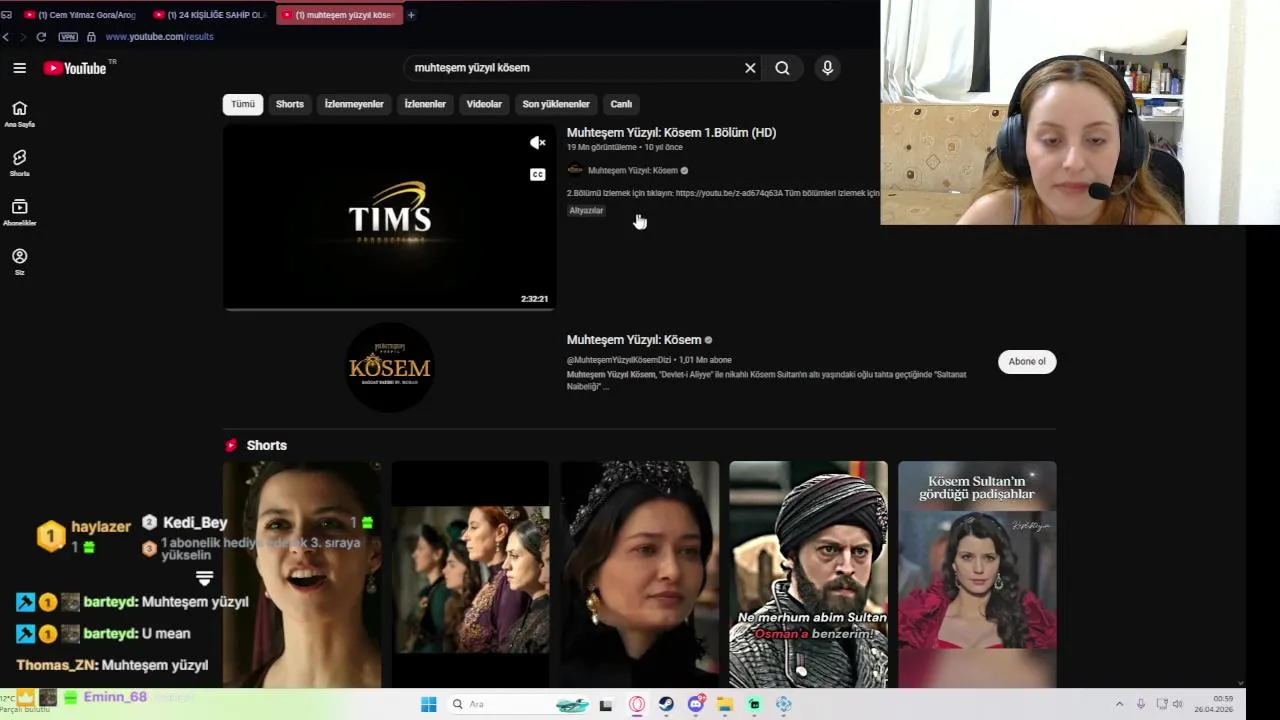Select the Canlı filter chip
This screenshot has width=1280, height=720.
pyautogui.click(x=621, y=104)
